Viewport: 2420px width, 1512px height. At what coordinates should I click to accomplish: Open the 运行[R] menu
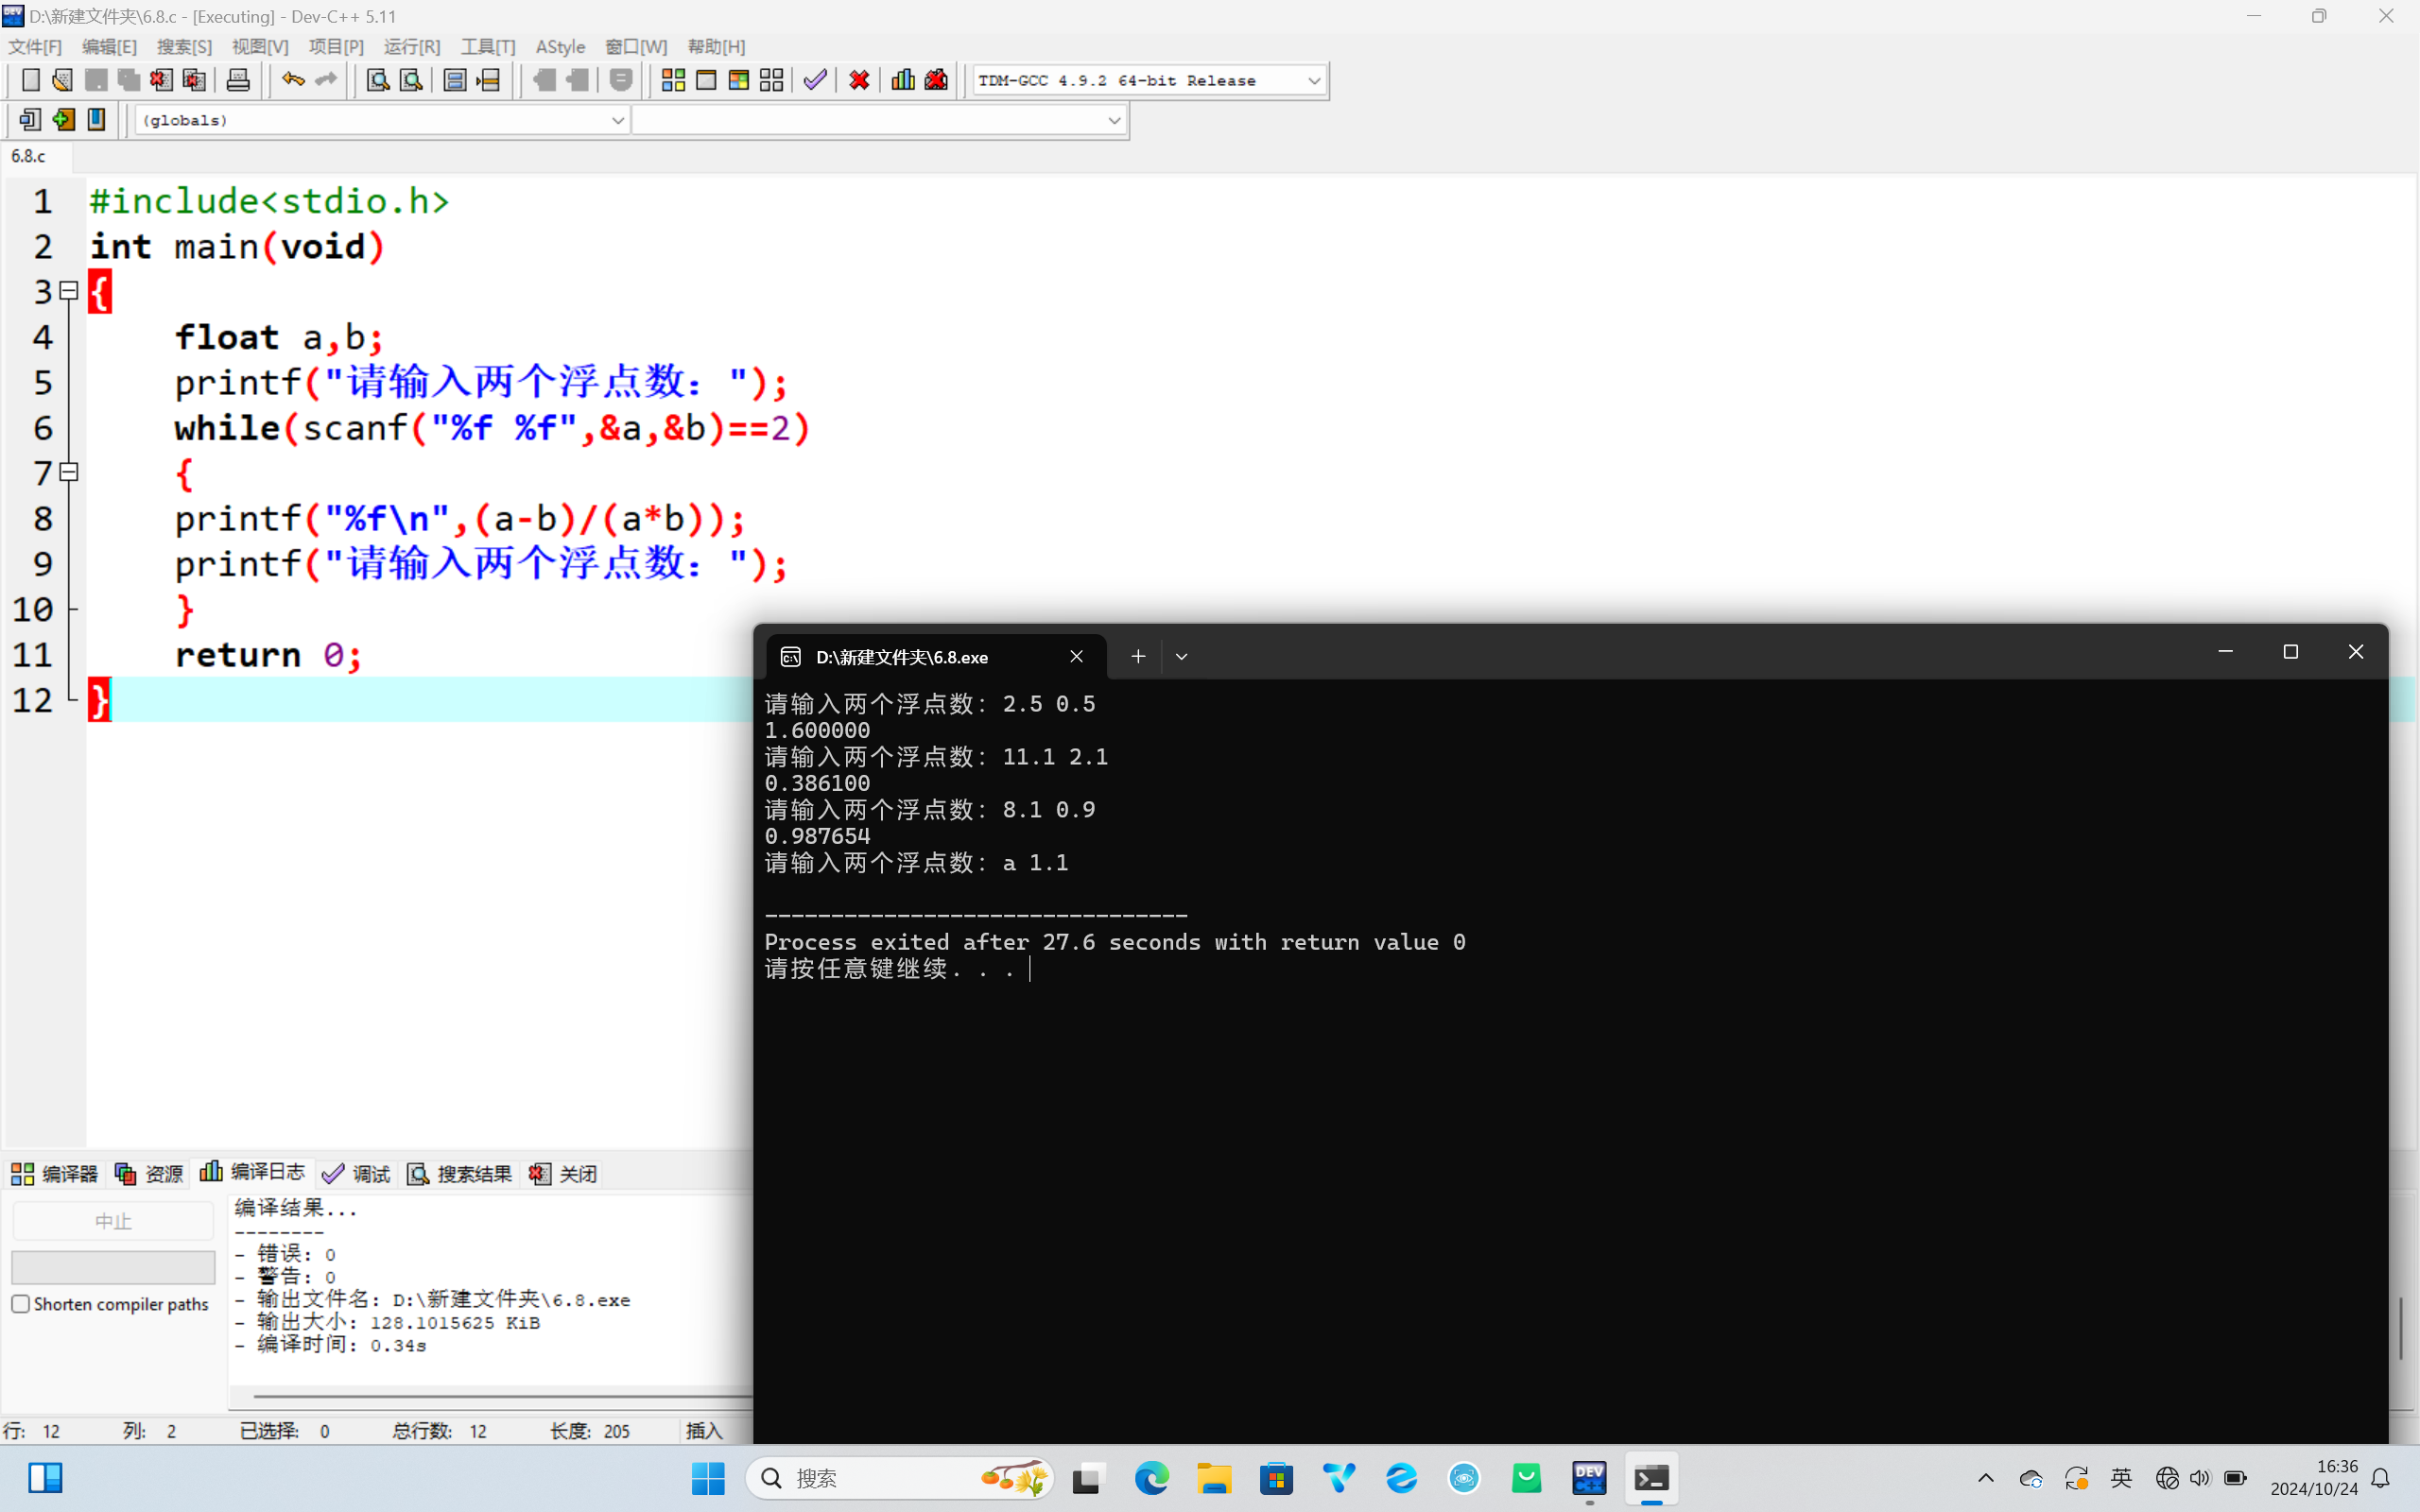point(411,46)
